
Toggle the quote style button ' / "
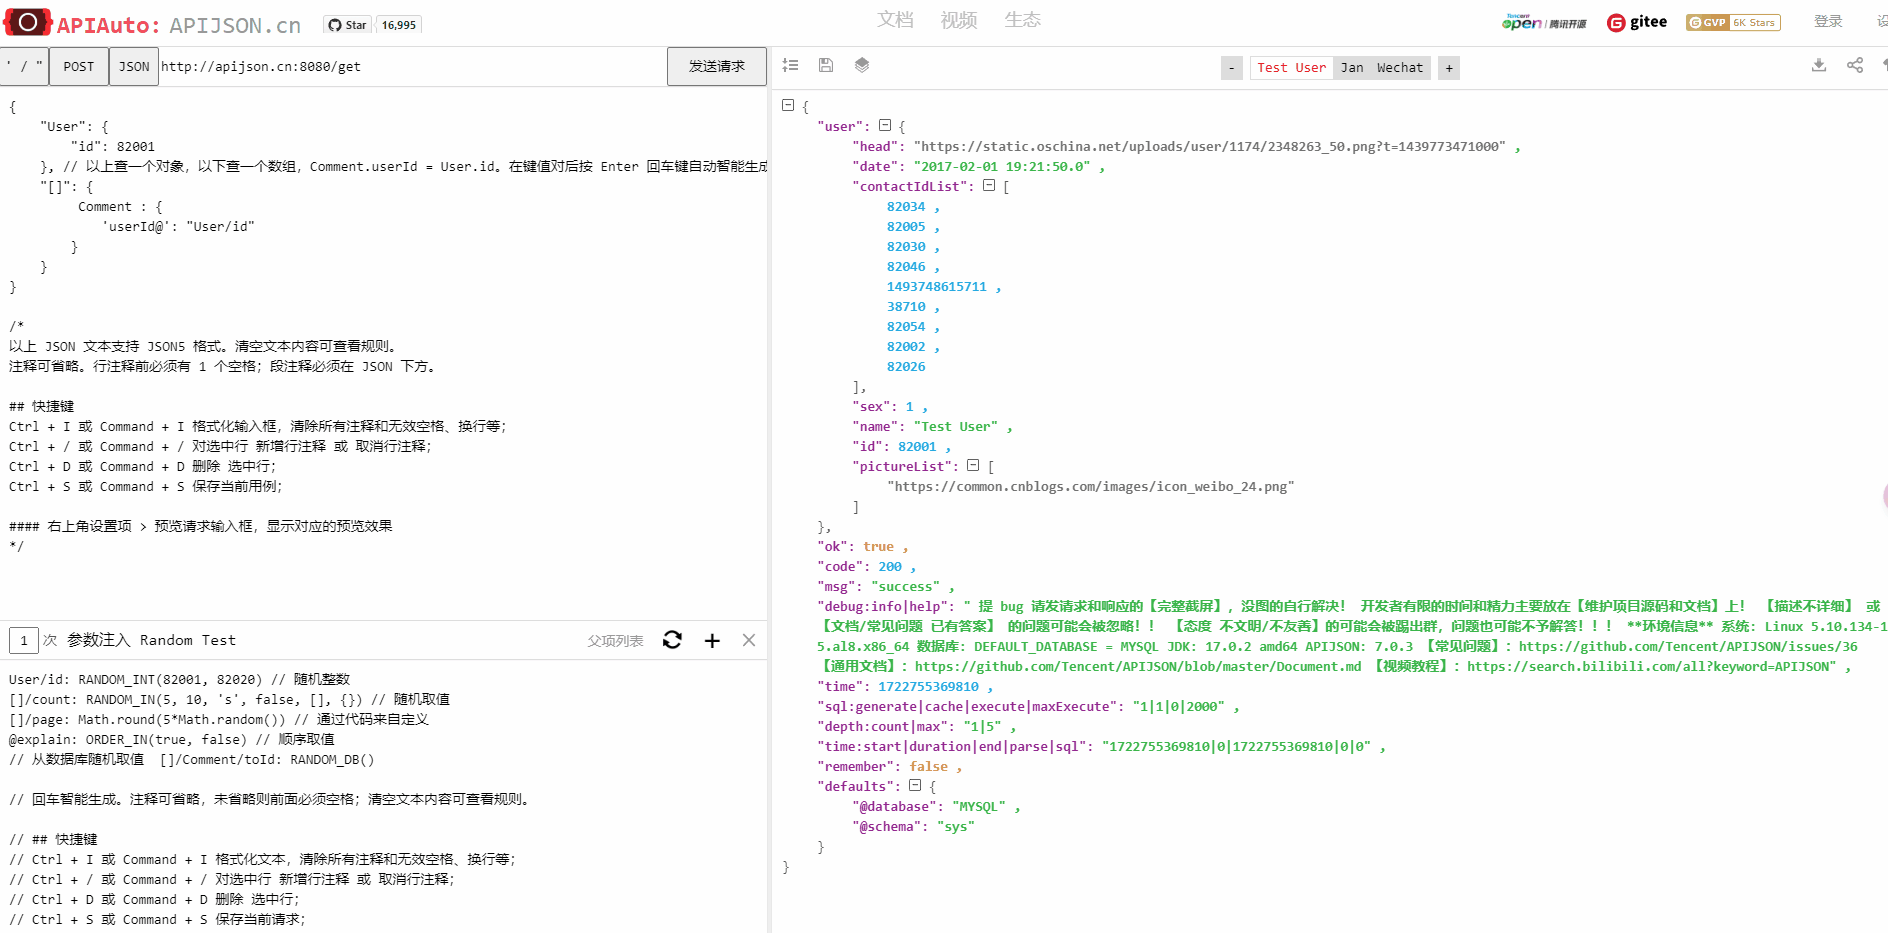(25, 67)
